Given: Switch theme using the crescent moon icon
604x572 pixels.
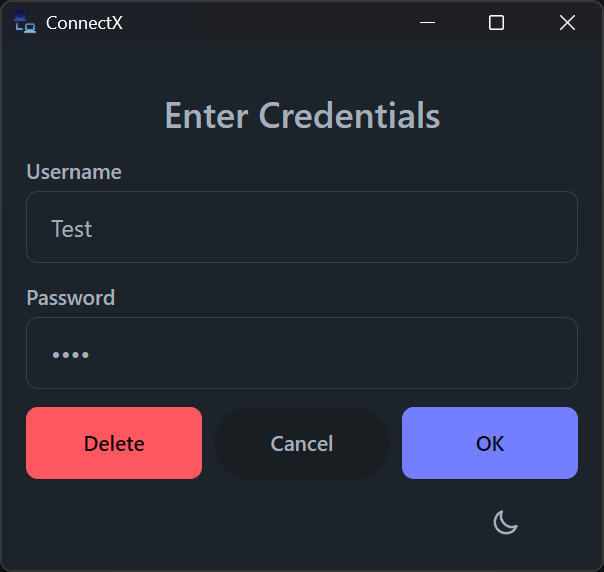Looking at the screenshot, I should tap(505, 522).
